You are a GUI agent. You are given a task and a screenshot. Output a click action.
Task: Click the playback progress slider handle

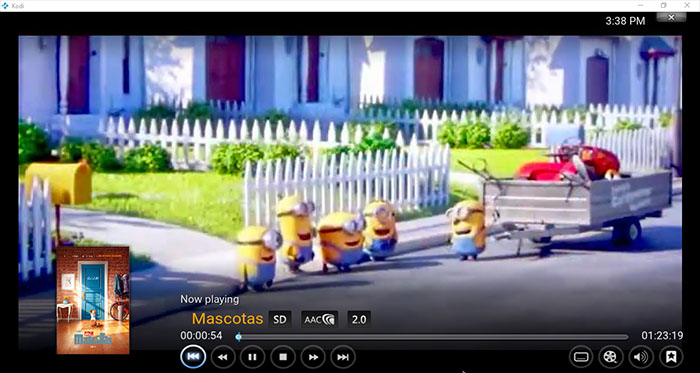pyautogui.click(x=238, y=337)
